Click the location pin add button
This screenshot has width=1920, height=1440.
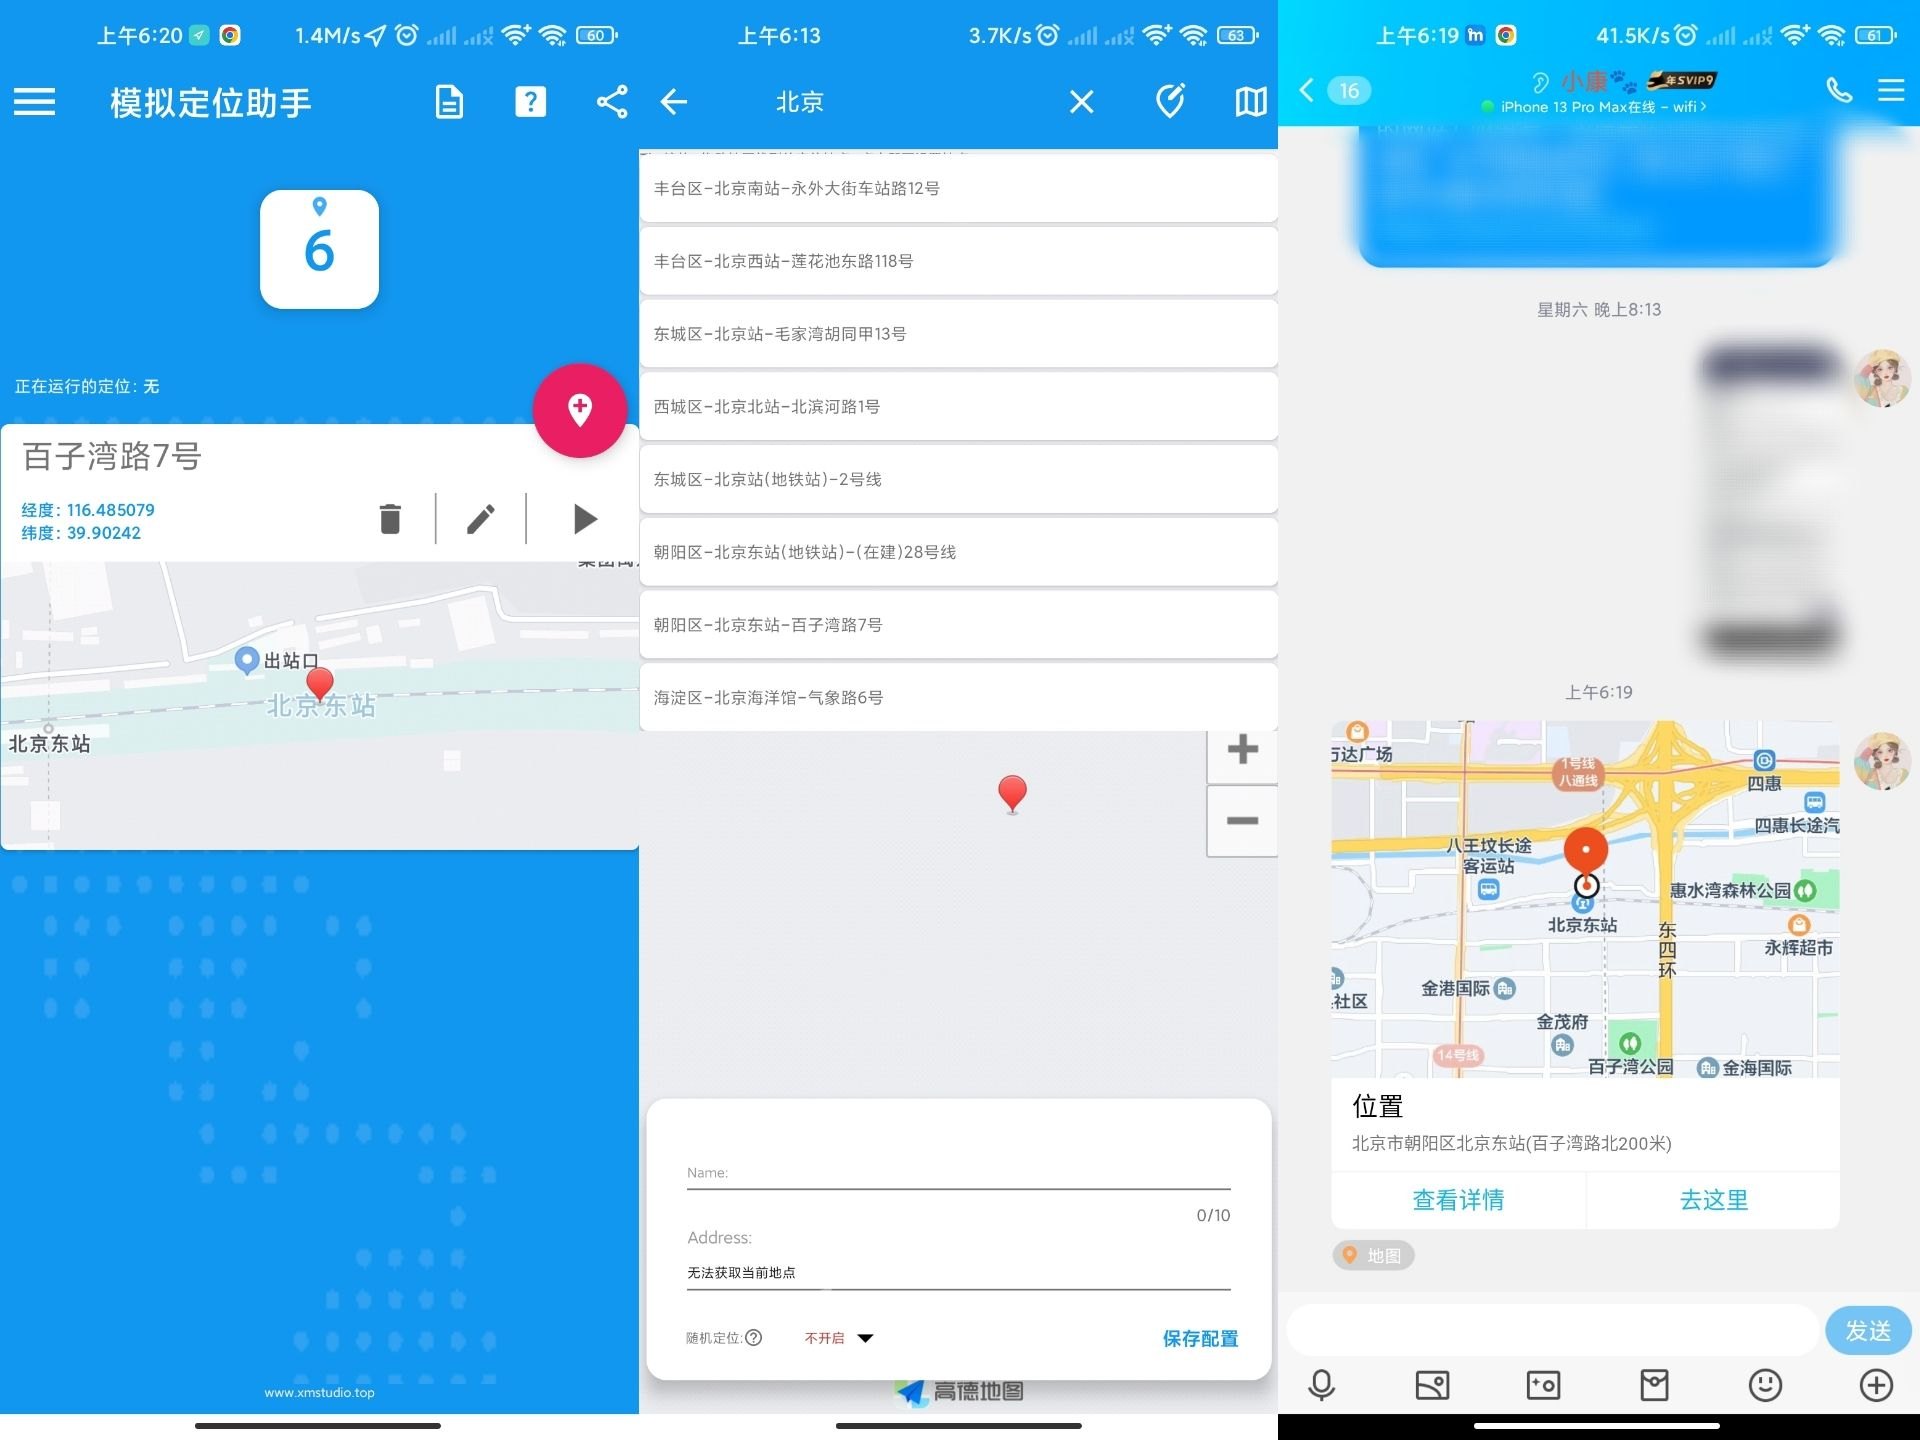579,408
